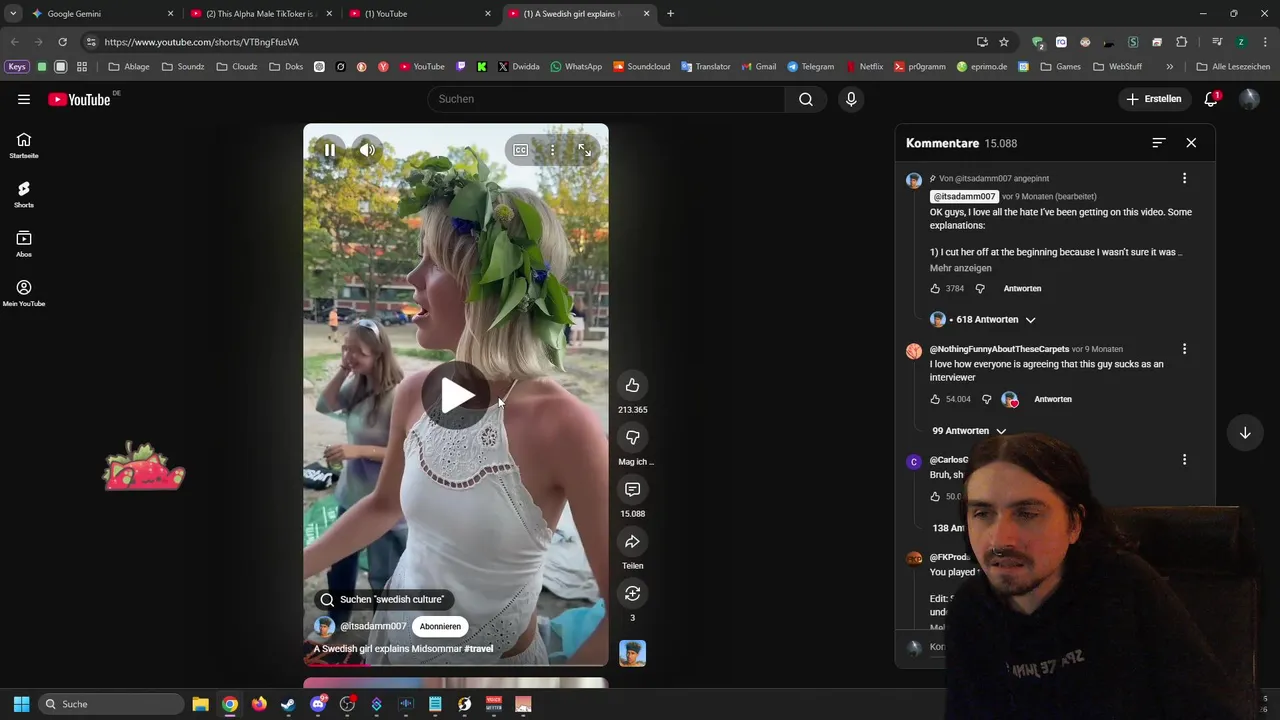
Task: Open the Netflix bookmark
Action: click(x=865, y=67)
